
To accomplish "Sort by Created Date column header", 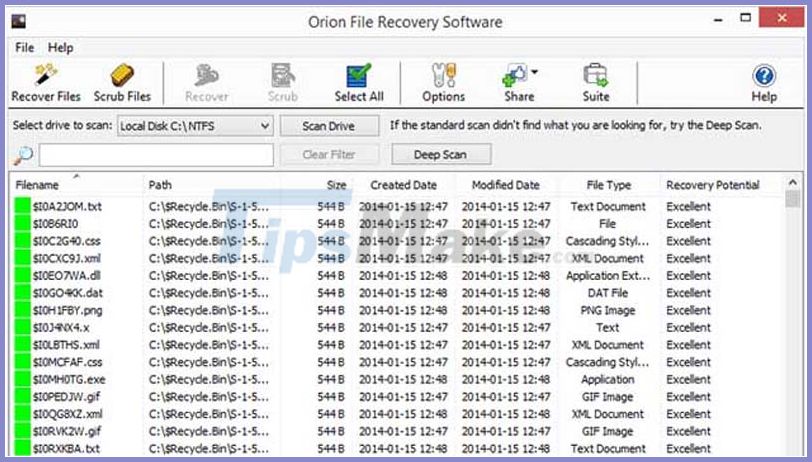I will tap(403, 185).
